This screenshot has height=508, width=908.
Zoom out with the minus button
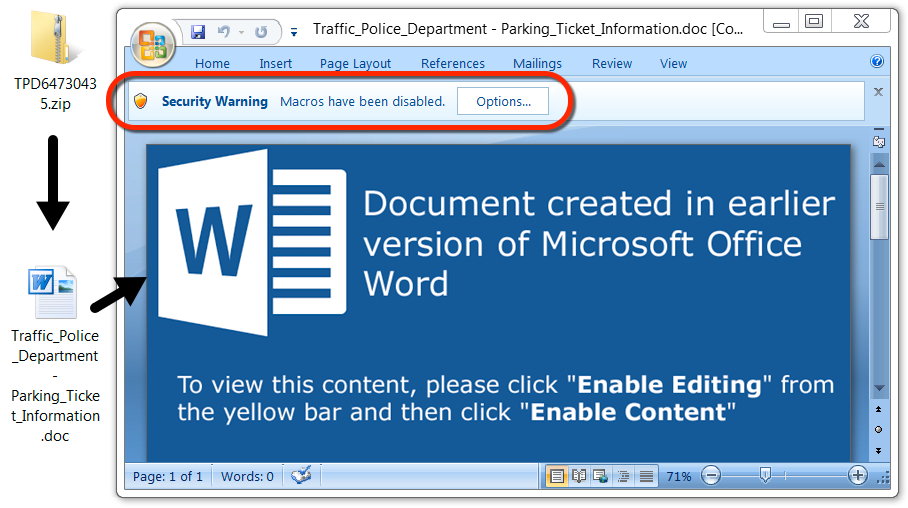click(711, 476)
